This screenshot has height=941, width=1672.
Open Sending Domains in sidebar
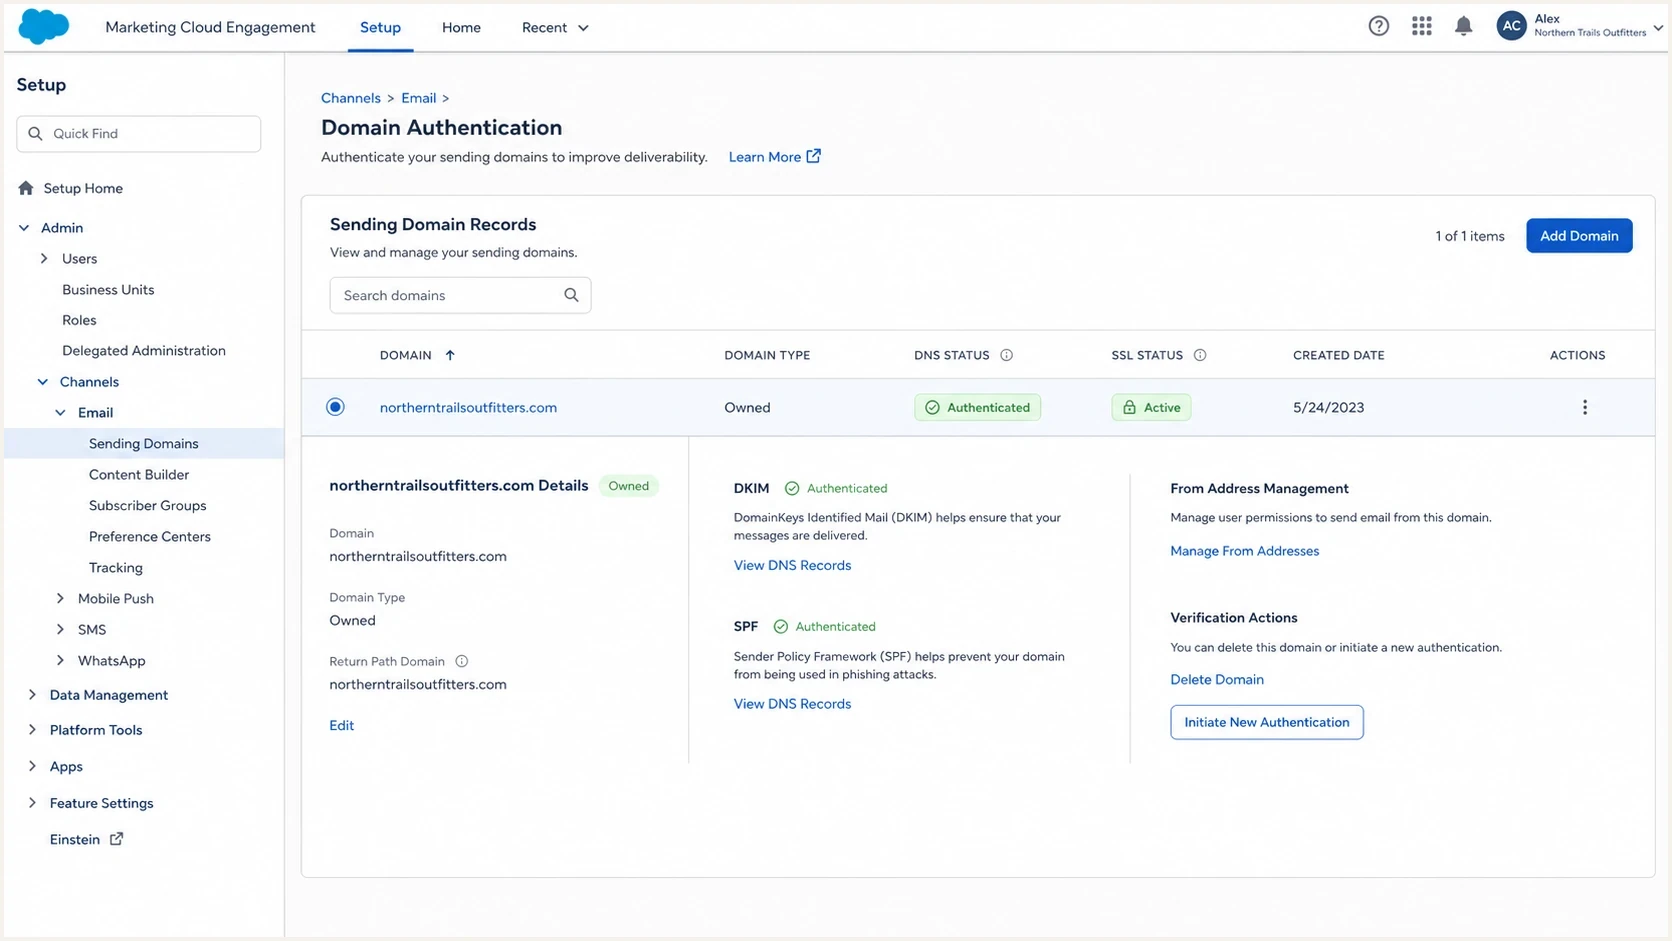144,443
